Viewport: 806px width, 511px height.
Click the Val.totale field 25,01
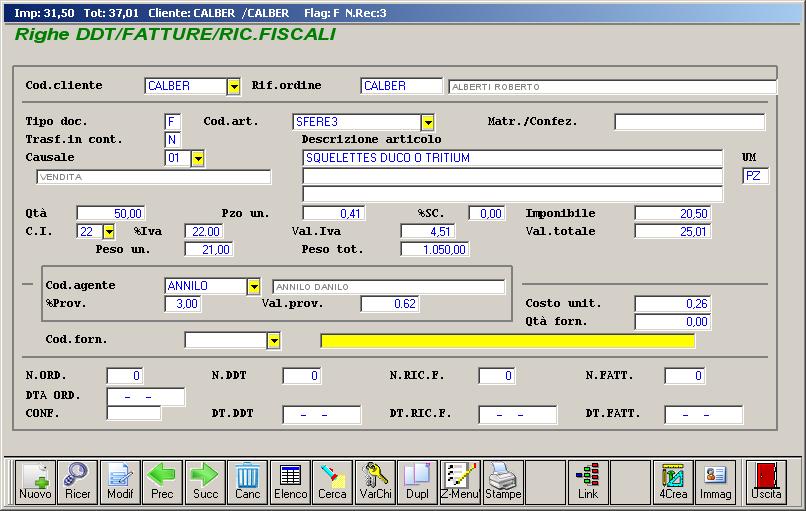coord(673,231)
